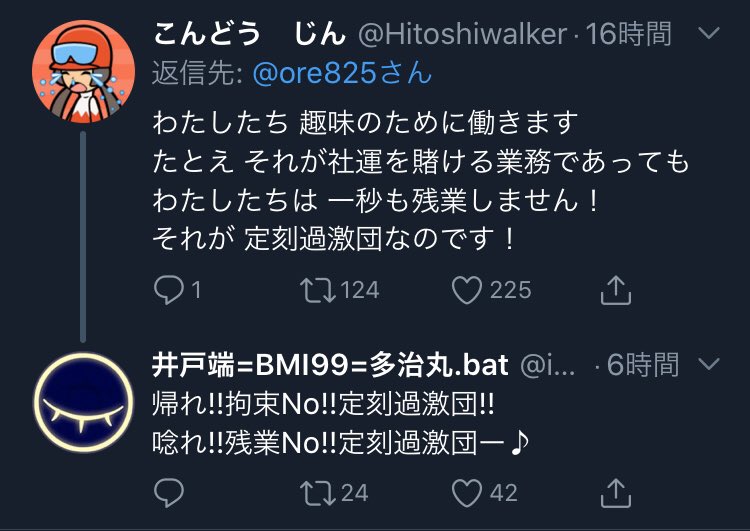Viewport: 750px width, 531px height.
Task: Open the @ore825さん mention link
Action: click(x=342, y=73)
